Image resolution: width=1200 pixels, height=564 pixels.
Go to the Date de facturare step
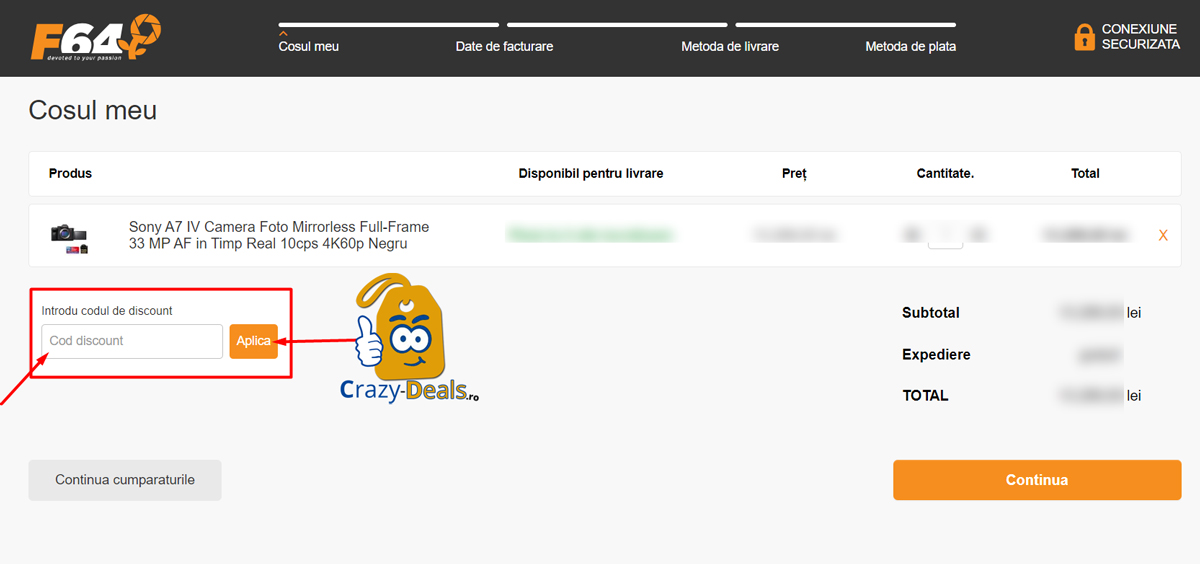pos(504,46)
